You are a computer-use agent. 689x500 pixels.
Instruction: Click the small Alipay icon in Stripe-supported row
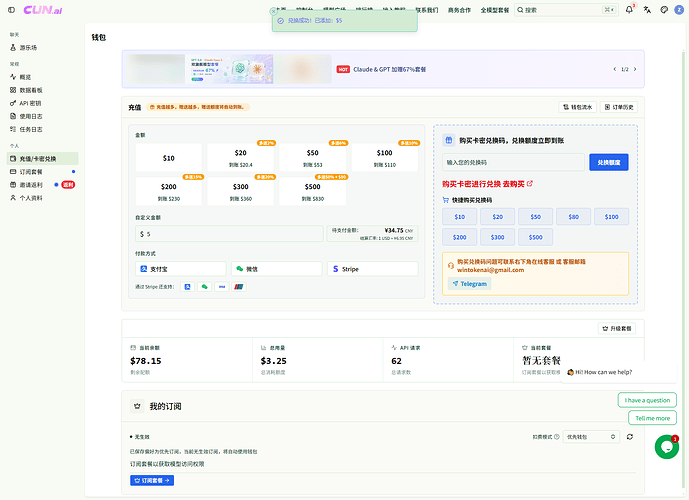pos(187,287)
